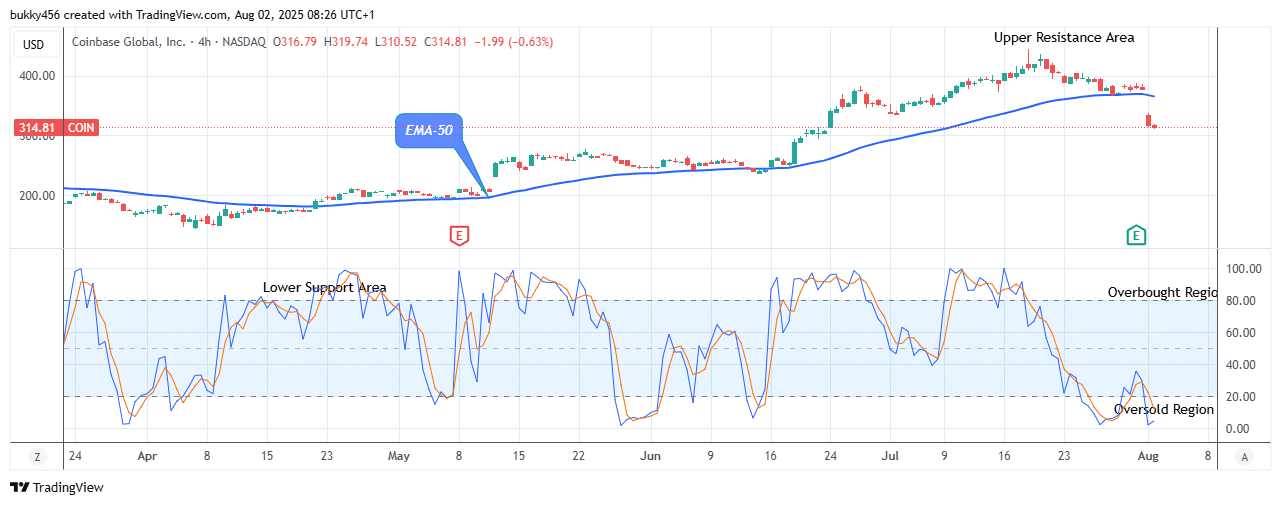Click the red earnings E marker
This screenshot has height=505, width=1281.
[x=459, y=236]
